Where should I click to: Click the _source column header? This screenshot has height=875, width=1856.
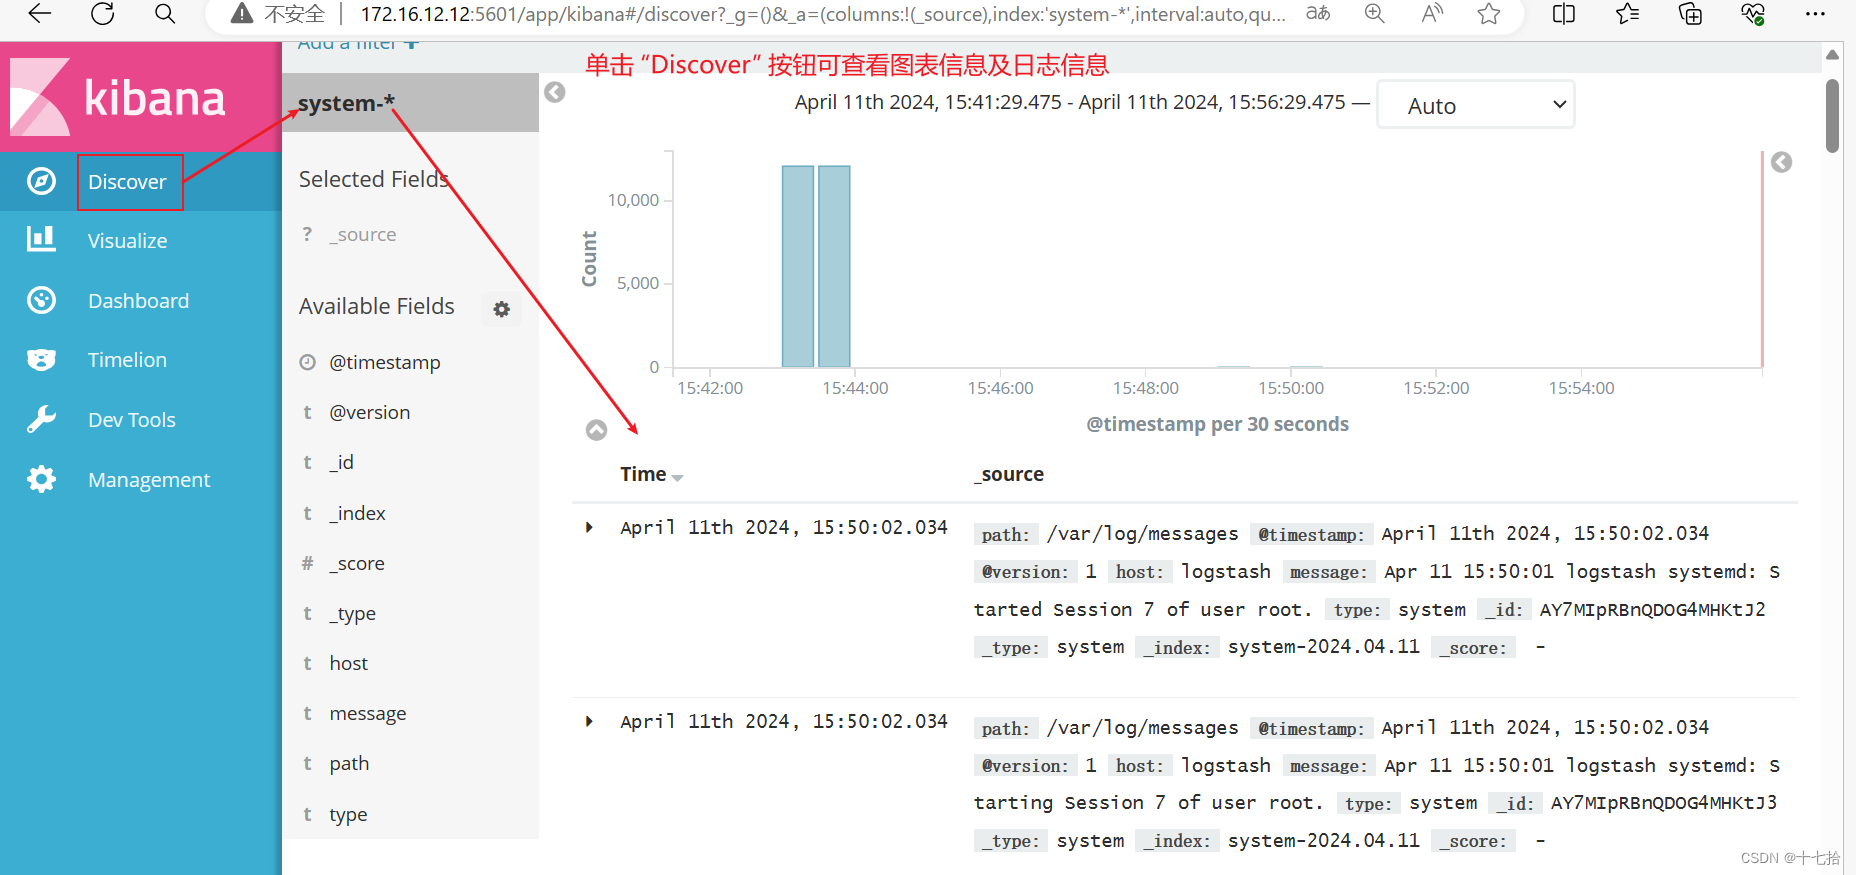1008,474
